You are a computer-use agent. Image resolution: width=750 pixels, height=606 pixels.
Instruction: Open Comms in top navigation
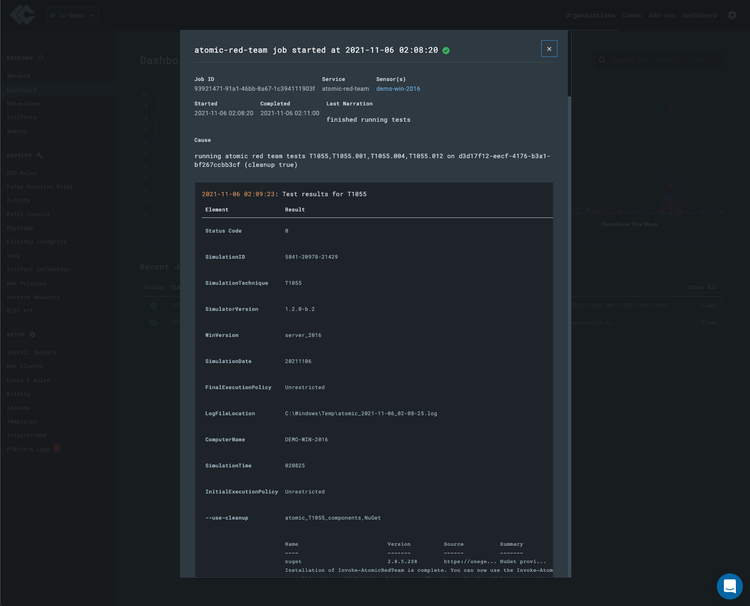click(x=631, y=15)
